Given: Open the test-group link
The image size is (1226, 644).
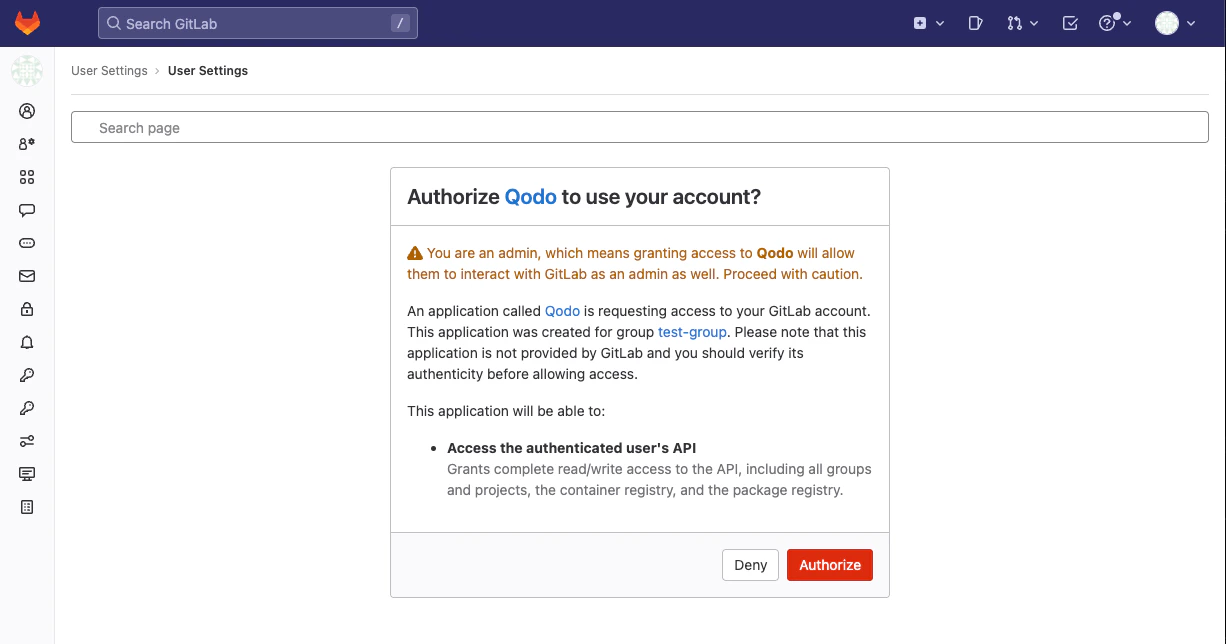Looking at the screenshot, I should [x=692, y=332].
